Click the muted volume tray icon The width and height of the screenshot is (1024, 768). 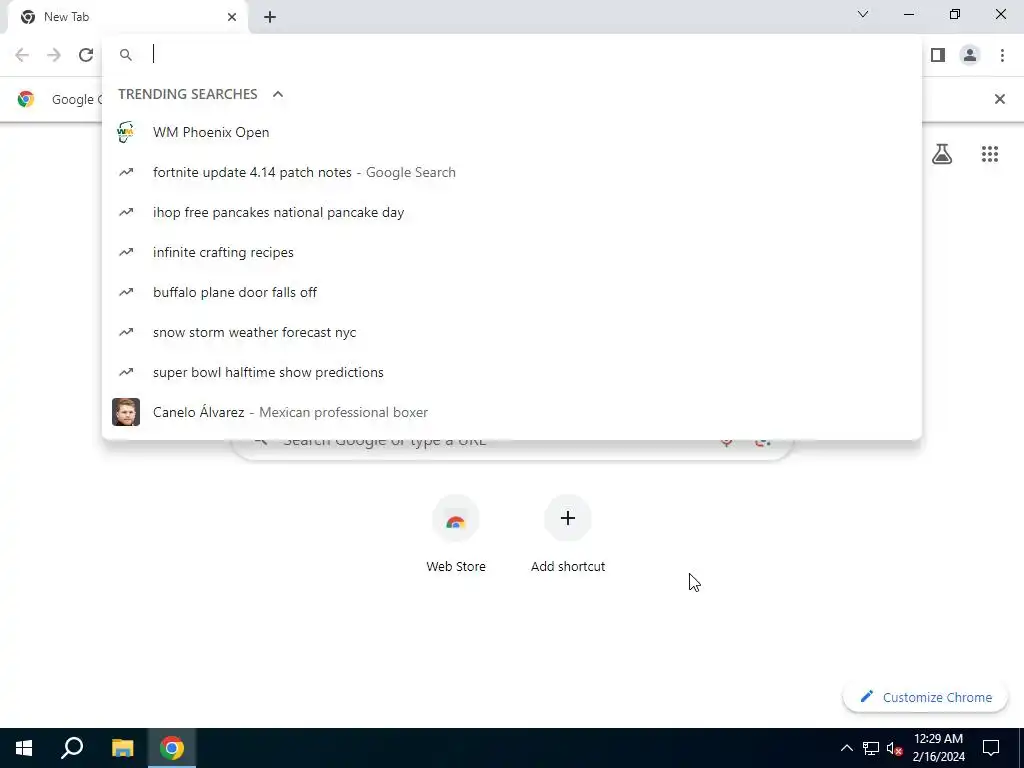coord(894,748)
